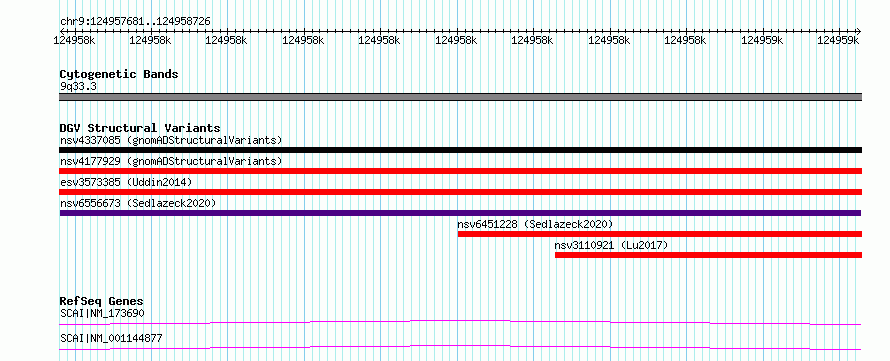
Task: Click the 9q33.3 band label
Action: (77, 86)
